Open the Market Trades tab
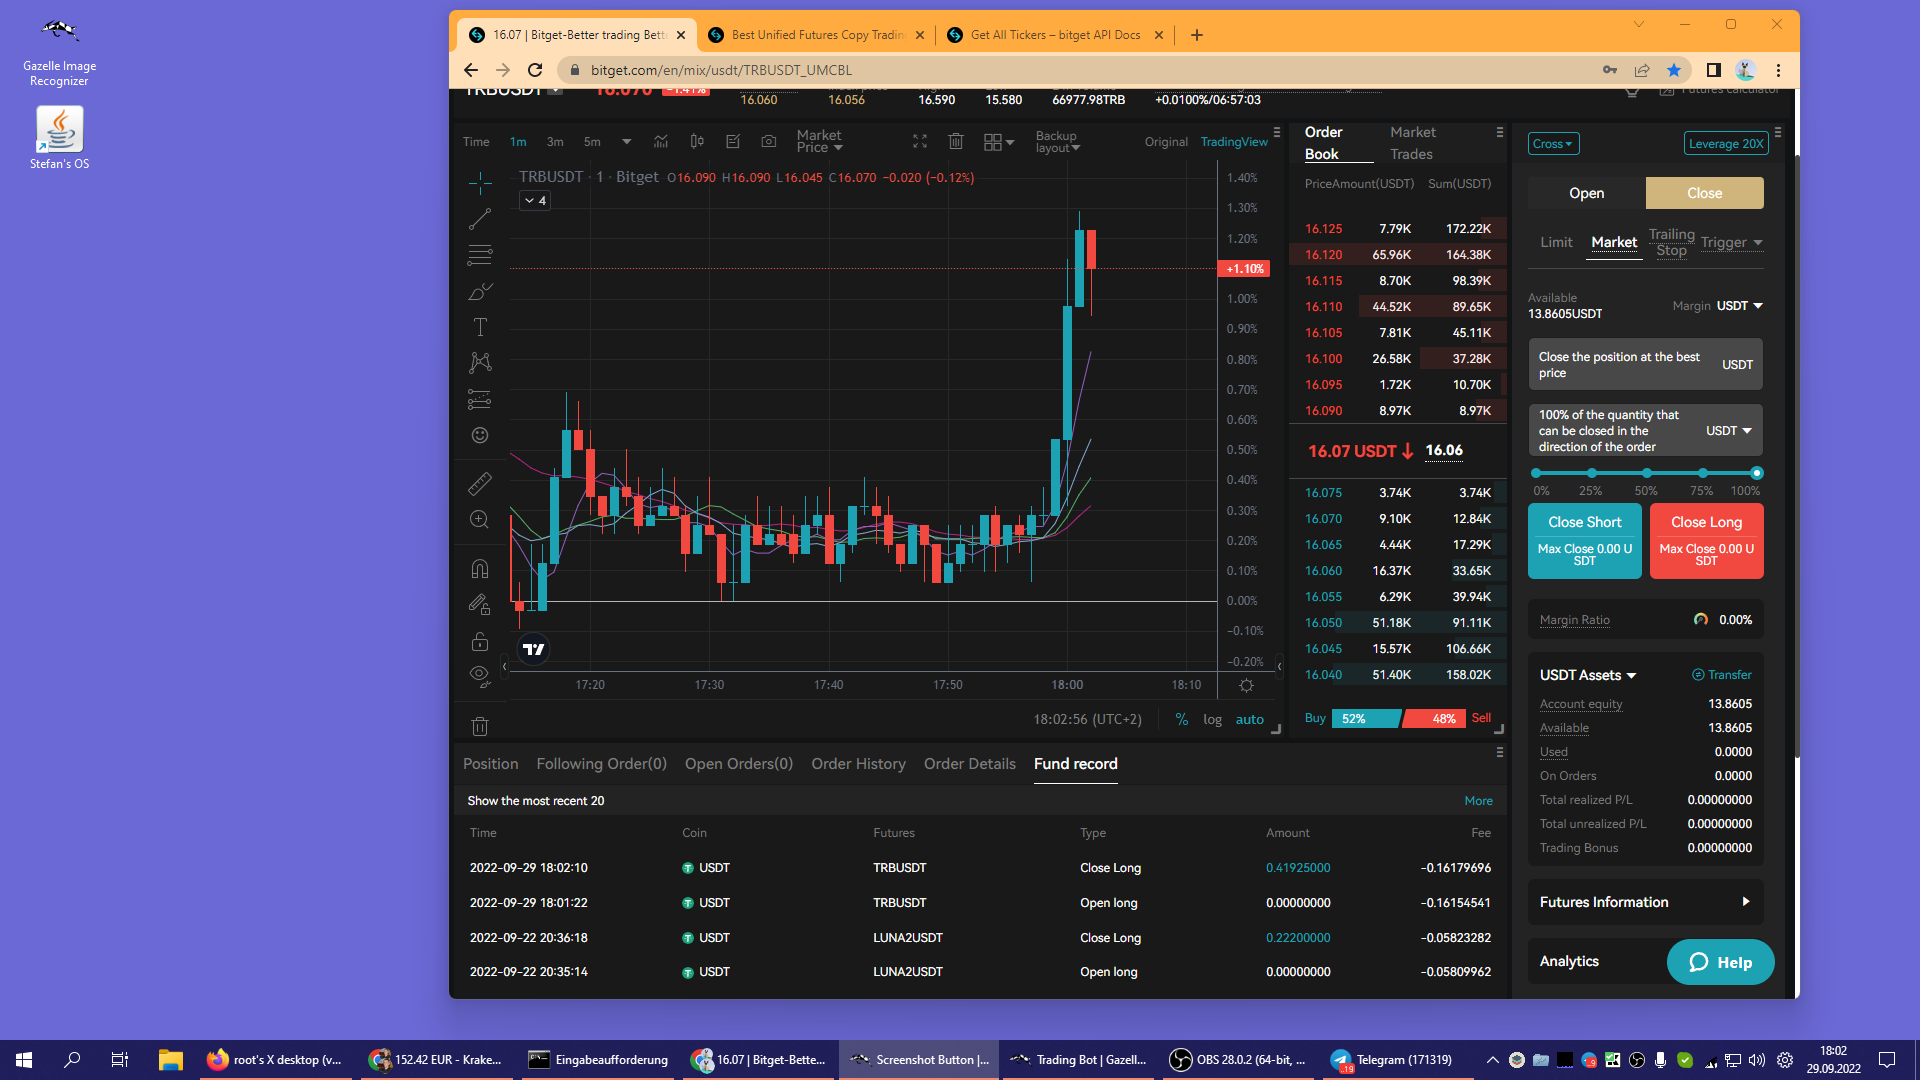The height and width of the screenshot is (1080, 1920). (x=1412, y=143)
